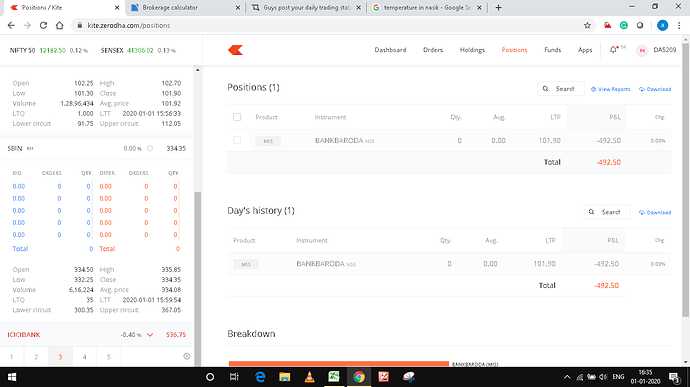Image resolution: width=690 pixels, height=387 pixels.
Task: Check the BANKBARODA position row checkbox
Action: 237,140
